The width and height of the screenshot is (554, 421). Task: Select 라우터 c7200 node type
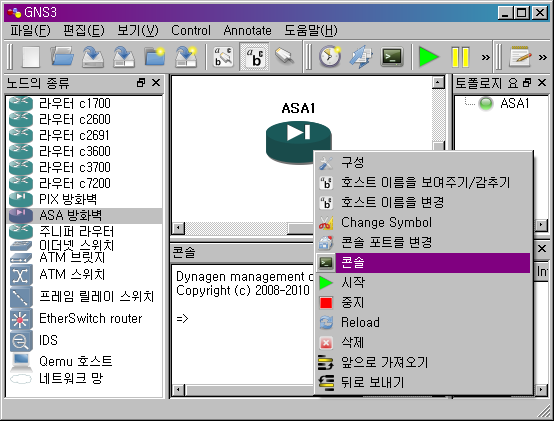tap(84, 183)
